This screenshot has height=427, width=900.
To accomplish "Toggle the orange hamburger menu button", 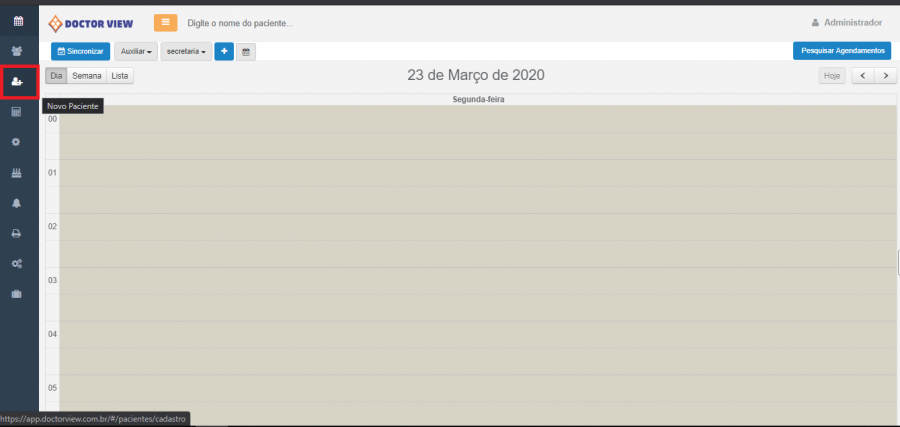I will pos(165,22).
